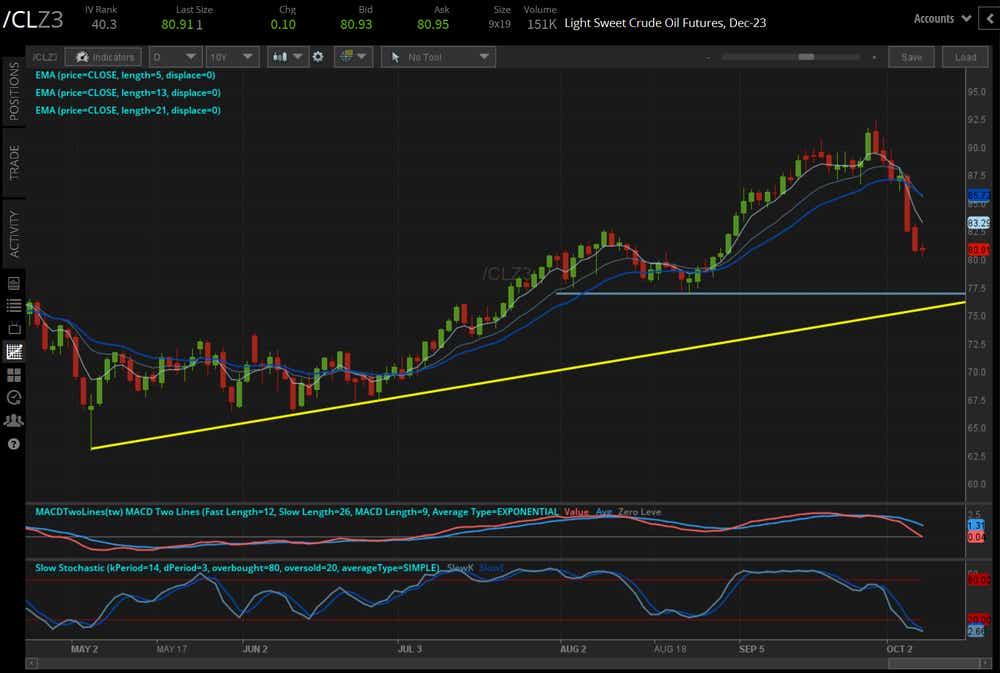The image size is (1000, 673).
Task: Click the blue EMA value axis bubble
Action: [978, 195]
